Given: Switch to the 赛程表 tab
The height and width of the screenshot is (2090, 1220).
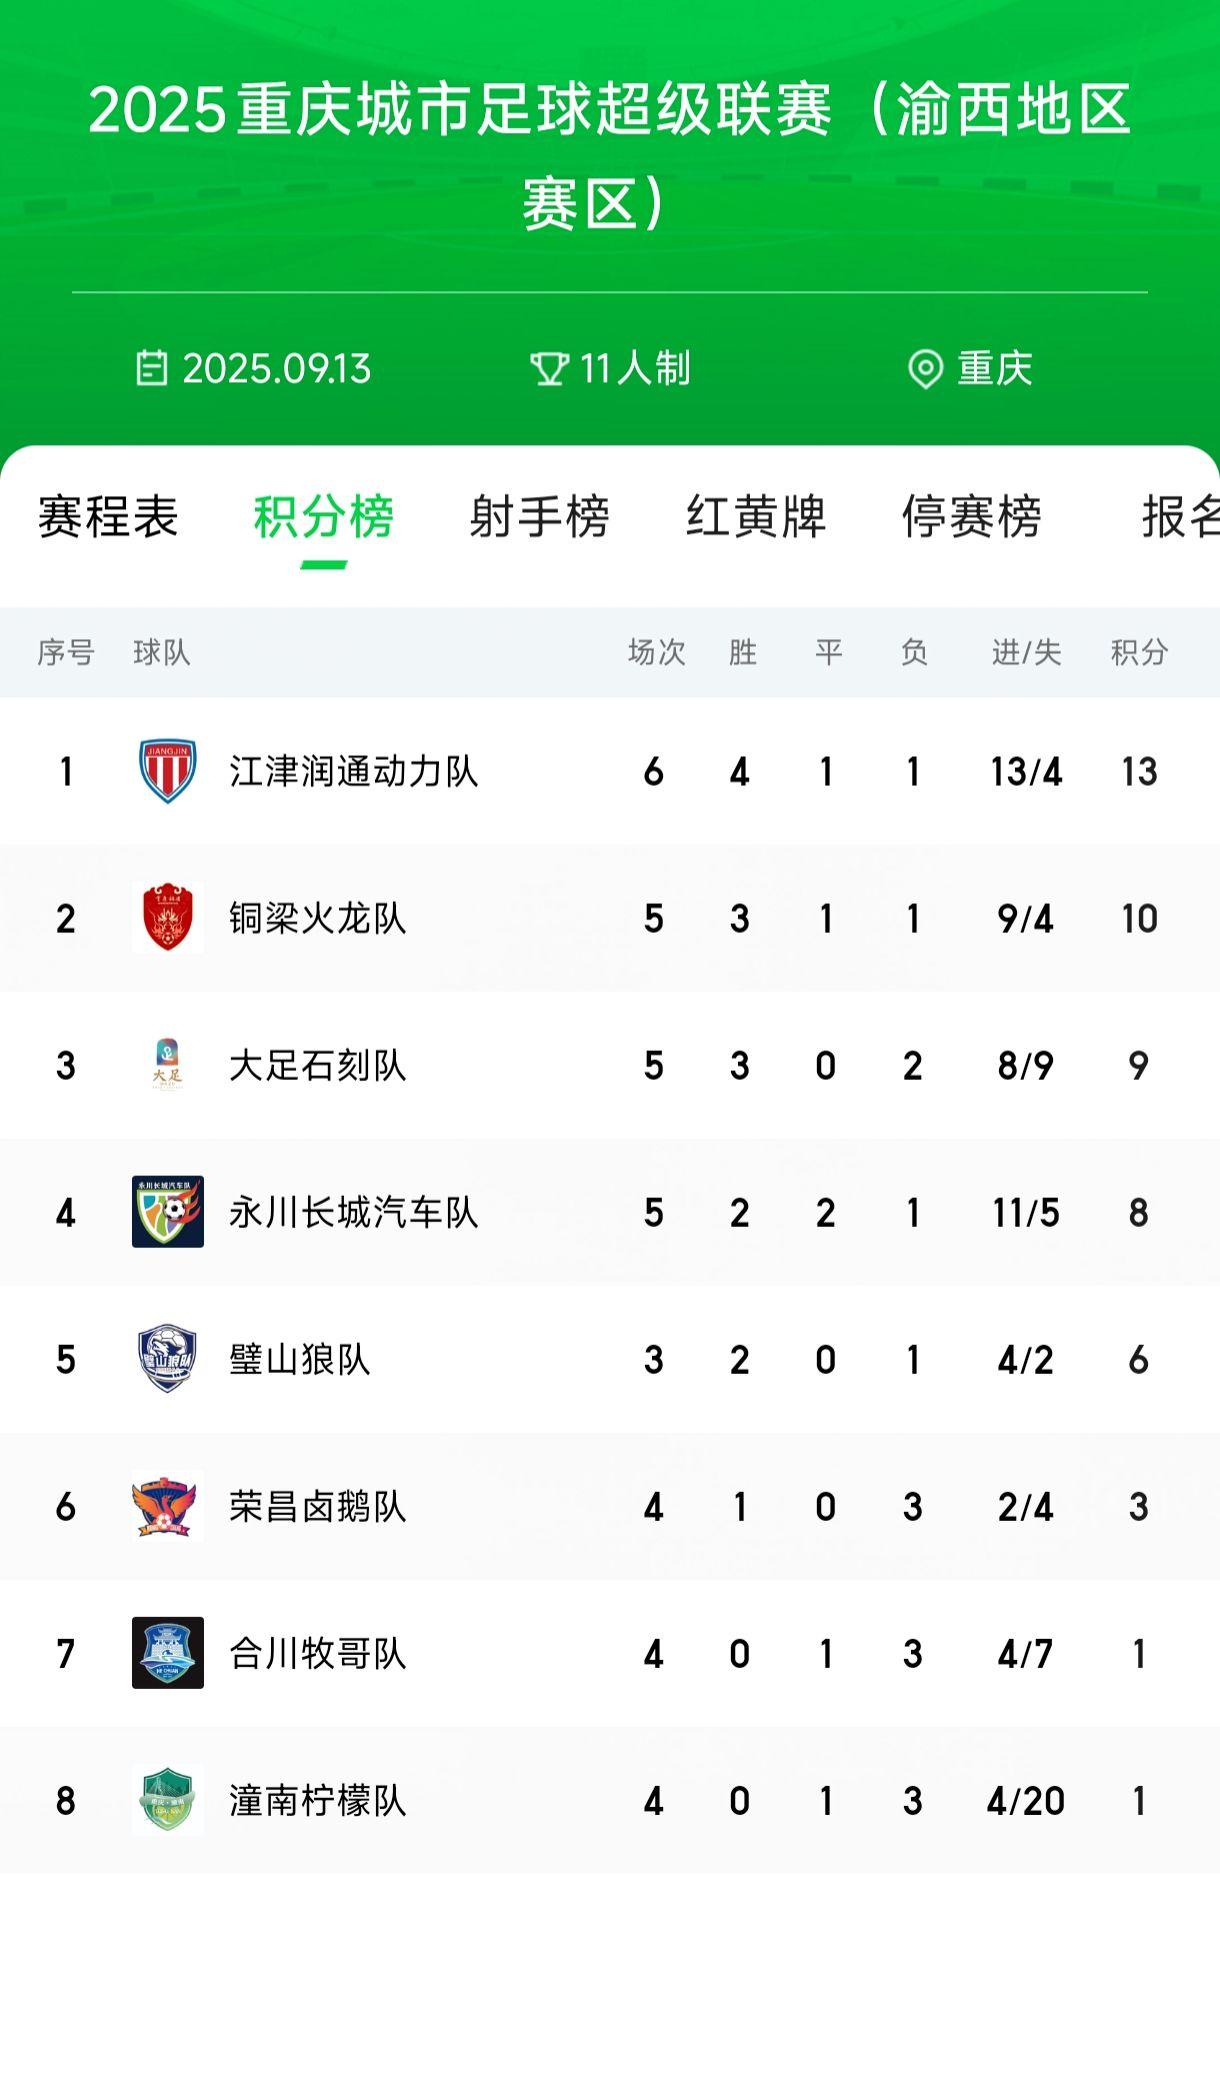Looking at the screenshot, I should coord(108,517).
